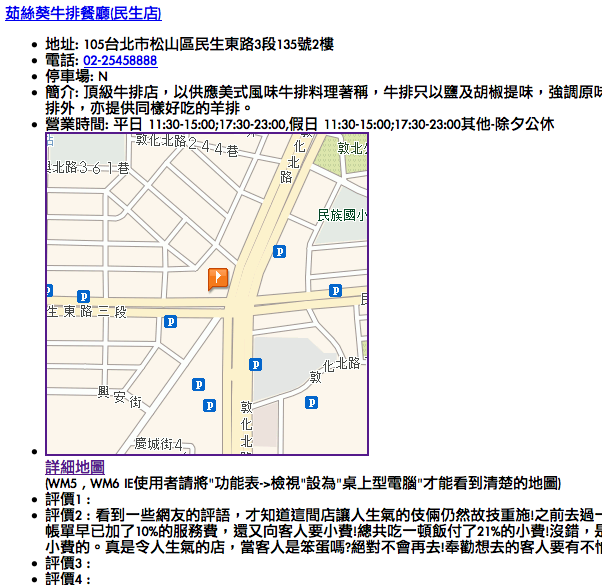This screenshot has height=585, width=602.
Task: Open the 詳細地圖 detailed map link
Action: click(75, 467)
